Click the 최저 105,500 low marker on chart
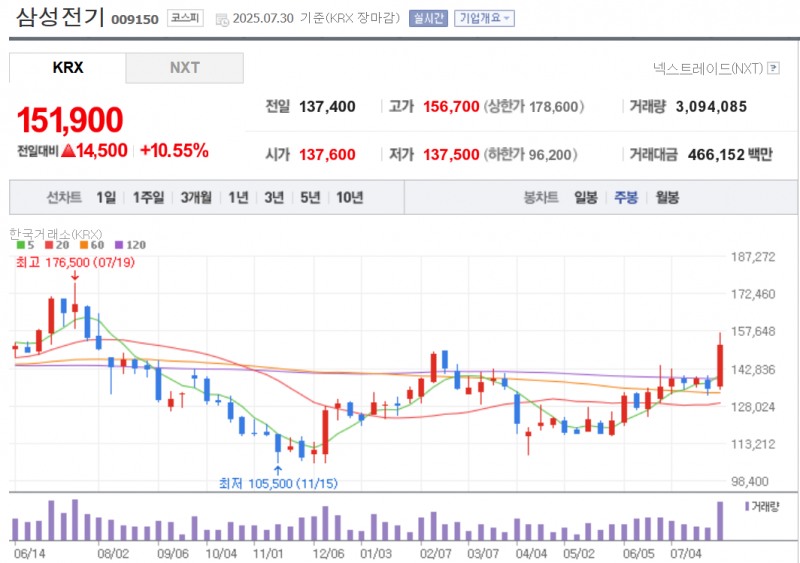 [x=276, y=483]
